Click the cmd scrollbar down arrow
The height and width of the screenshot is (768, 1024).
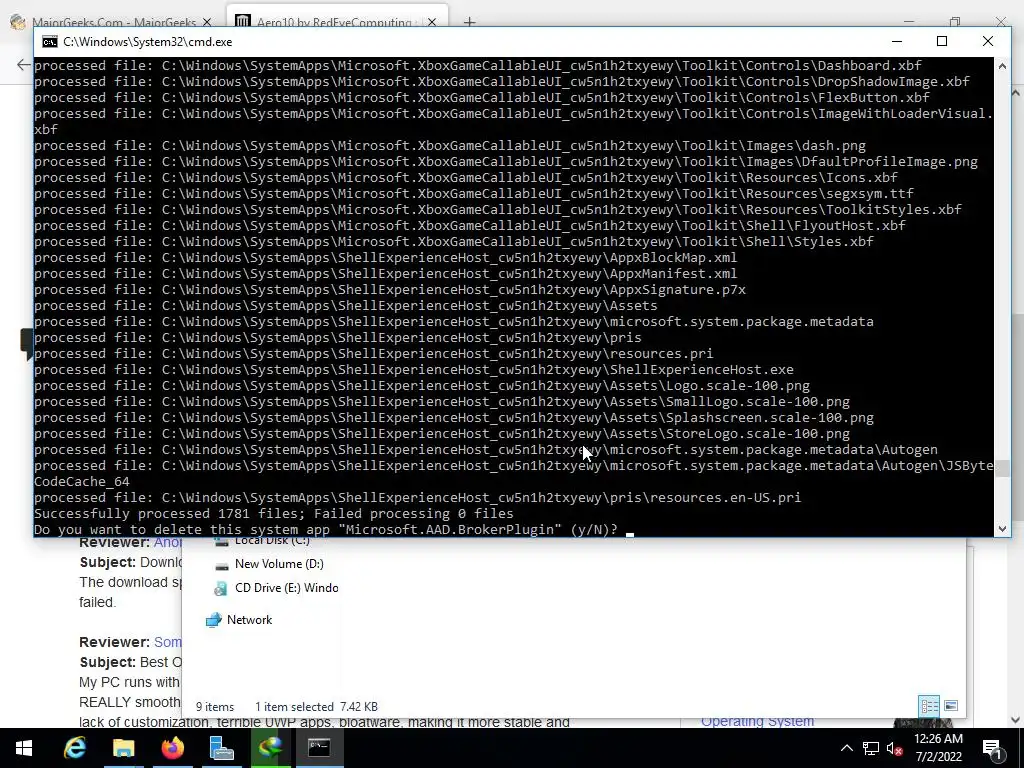click(x=1002, y=529)
